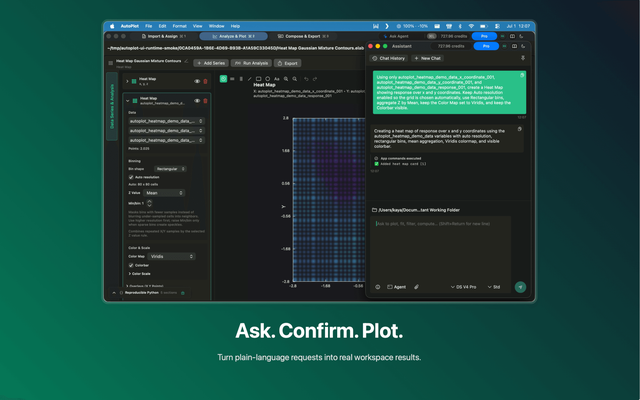Click the Run Analysis button
Screen dimensions: 640x400
coord(251,63)
